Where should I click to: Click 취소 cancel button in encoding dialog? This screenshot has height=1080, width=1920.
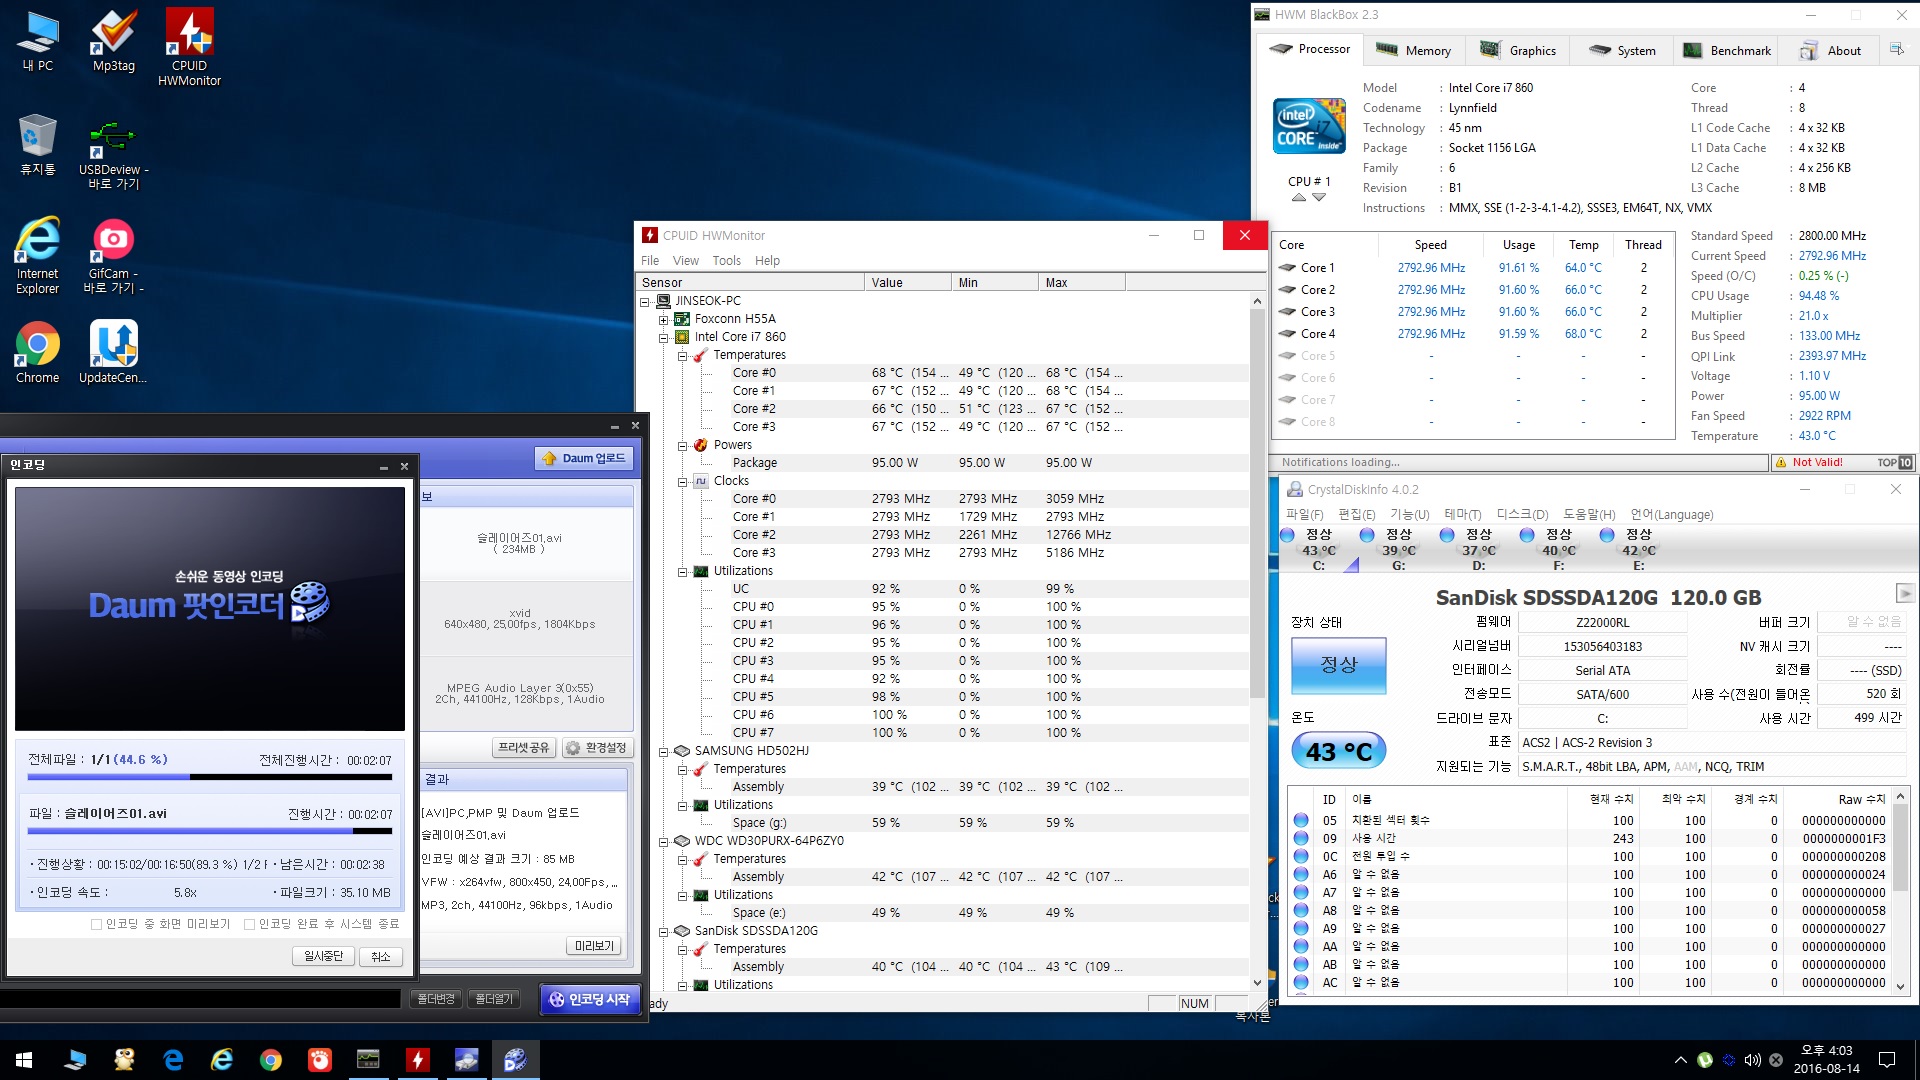pyautogui.click(x=380, y=956)
